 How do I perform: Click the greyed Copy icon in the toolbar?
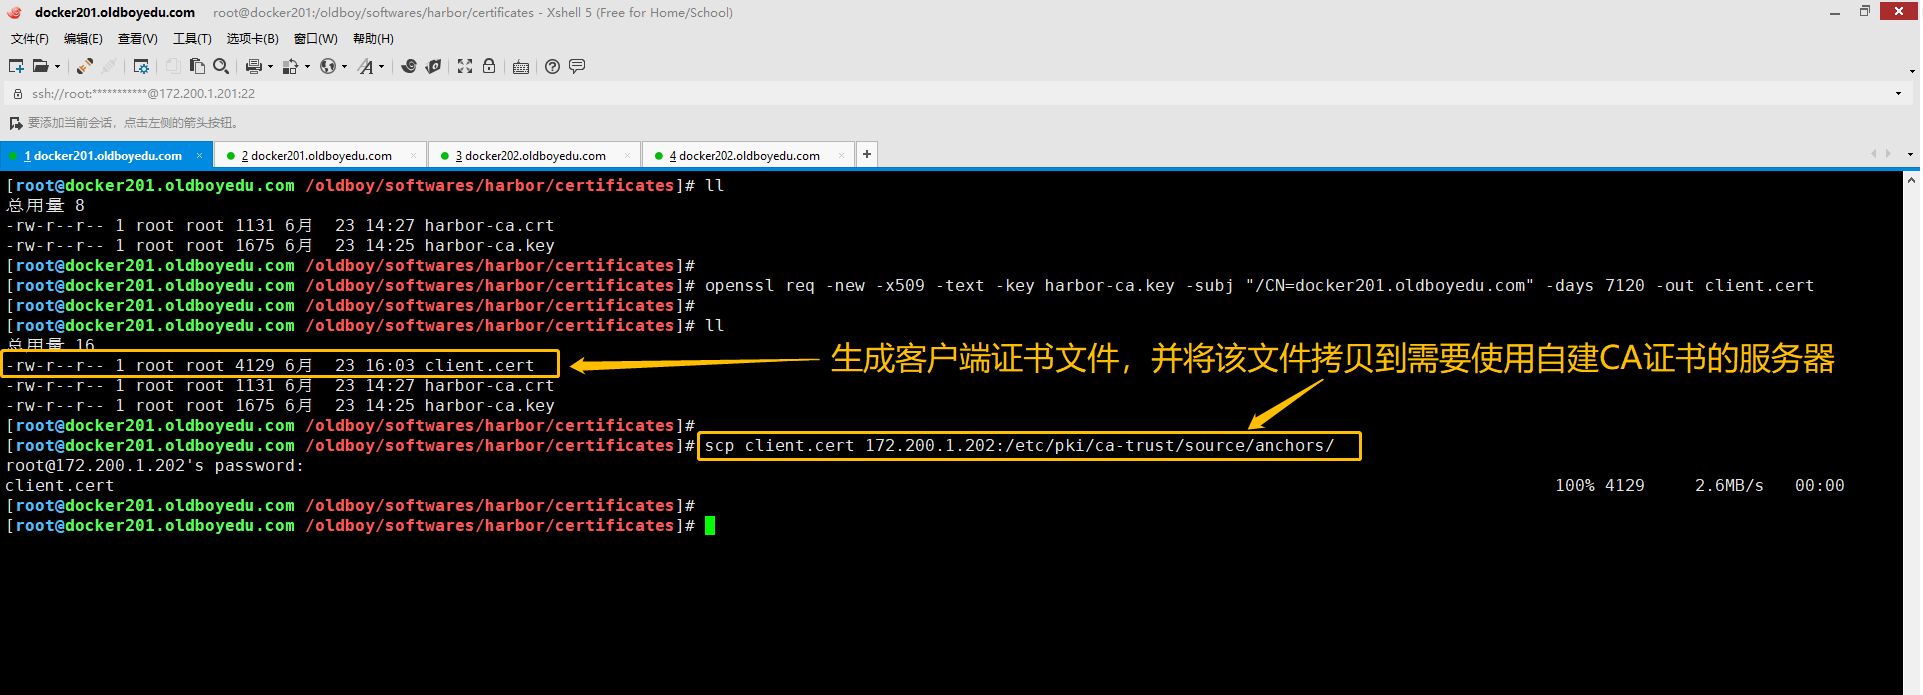click(x=173, y=66)
